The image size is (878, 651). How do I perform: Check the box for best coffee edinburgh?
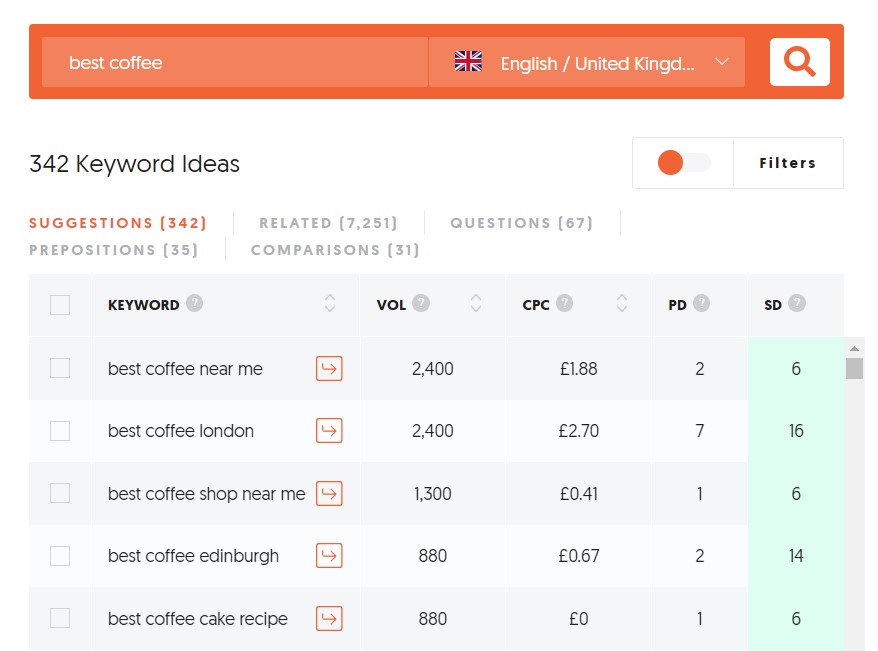(x=60, y=556)
